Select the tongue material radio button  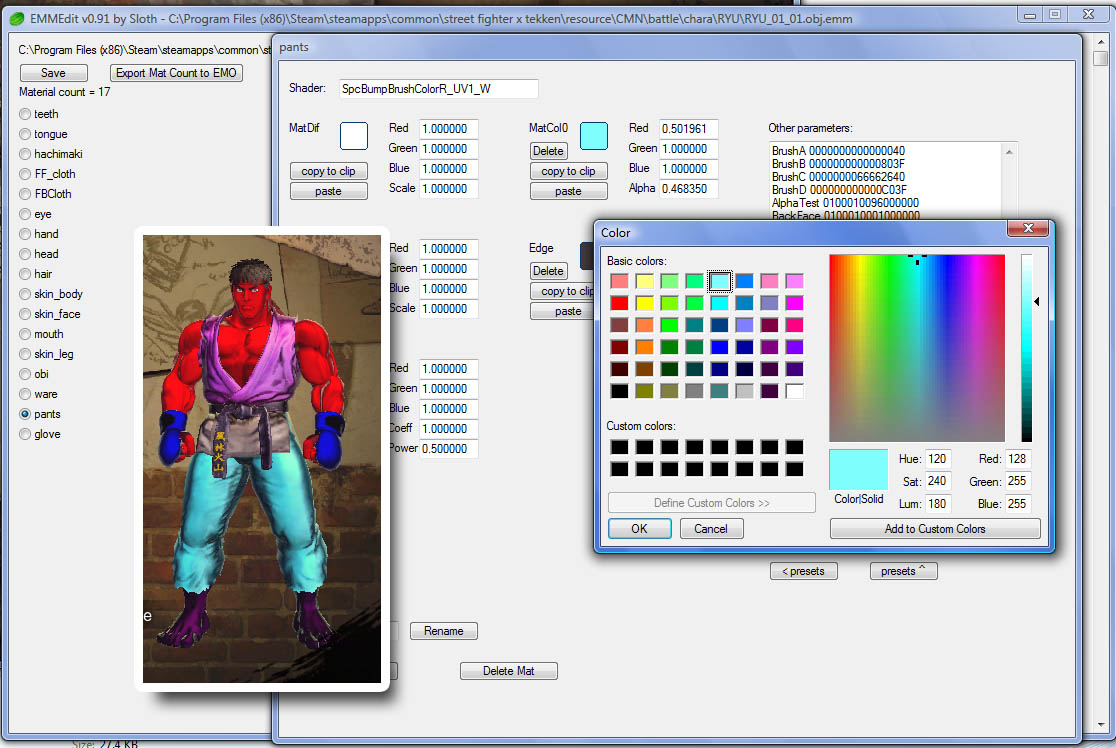coord(26,134)
